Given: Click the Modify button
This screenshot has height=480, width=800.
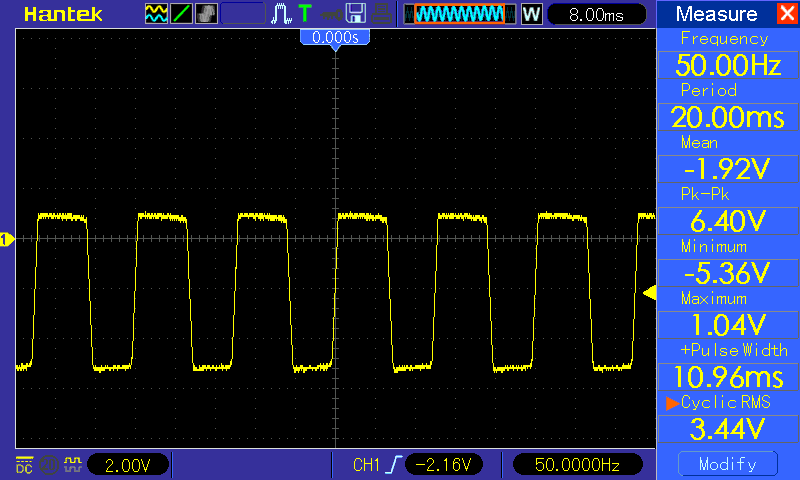Looking at the screenshot, I should tap(728, 464).
